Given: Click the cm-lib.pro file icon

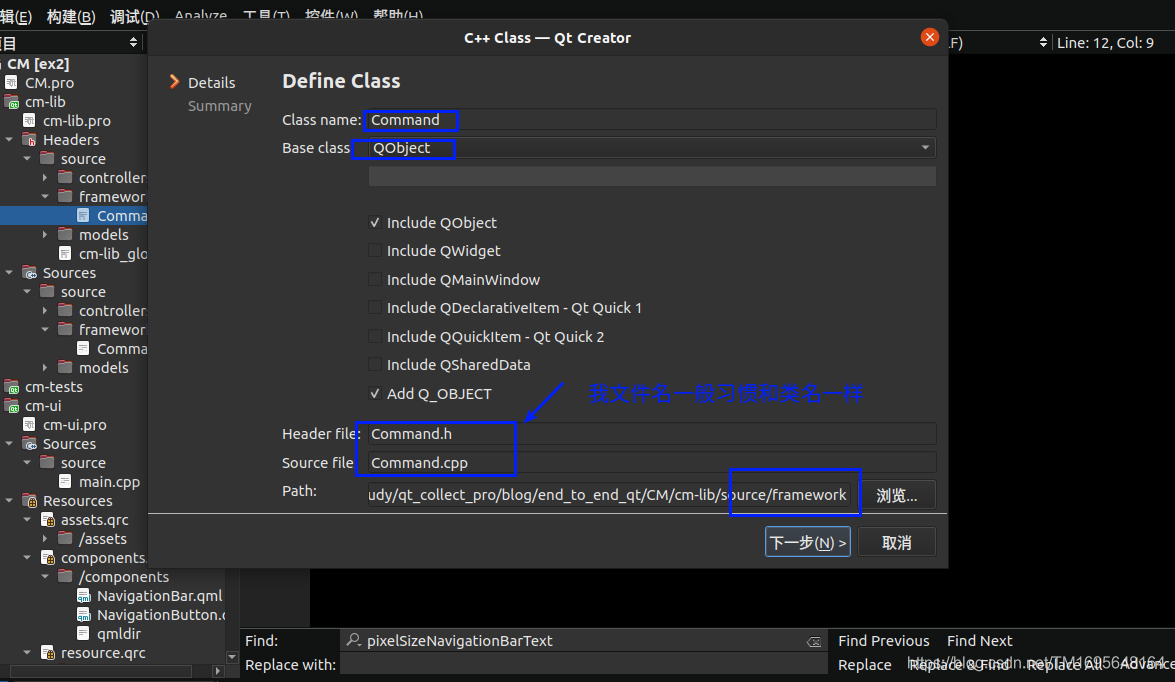Looking at the screenshot, I should click(29, 121).
